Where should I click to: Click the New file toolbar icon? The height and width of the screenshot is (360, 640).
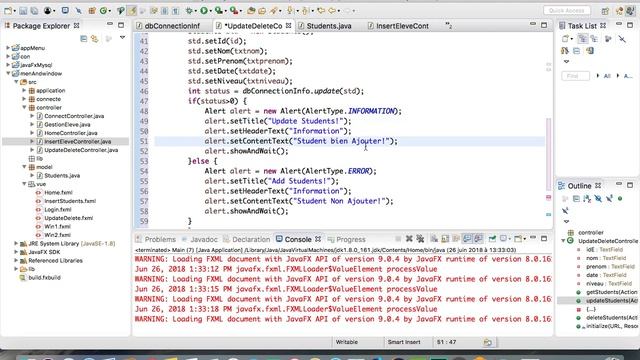coord(7,11)
